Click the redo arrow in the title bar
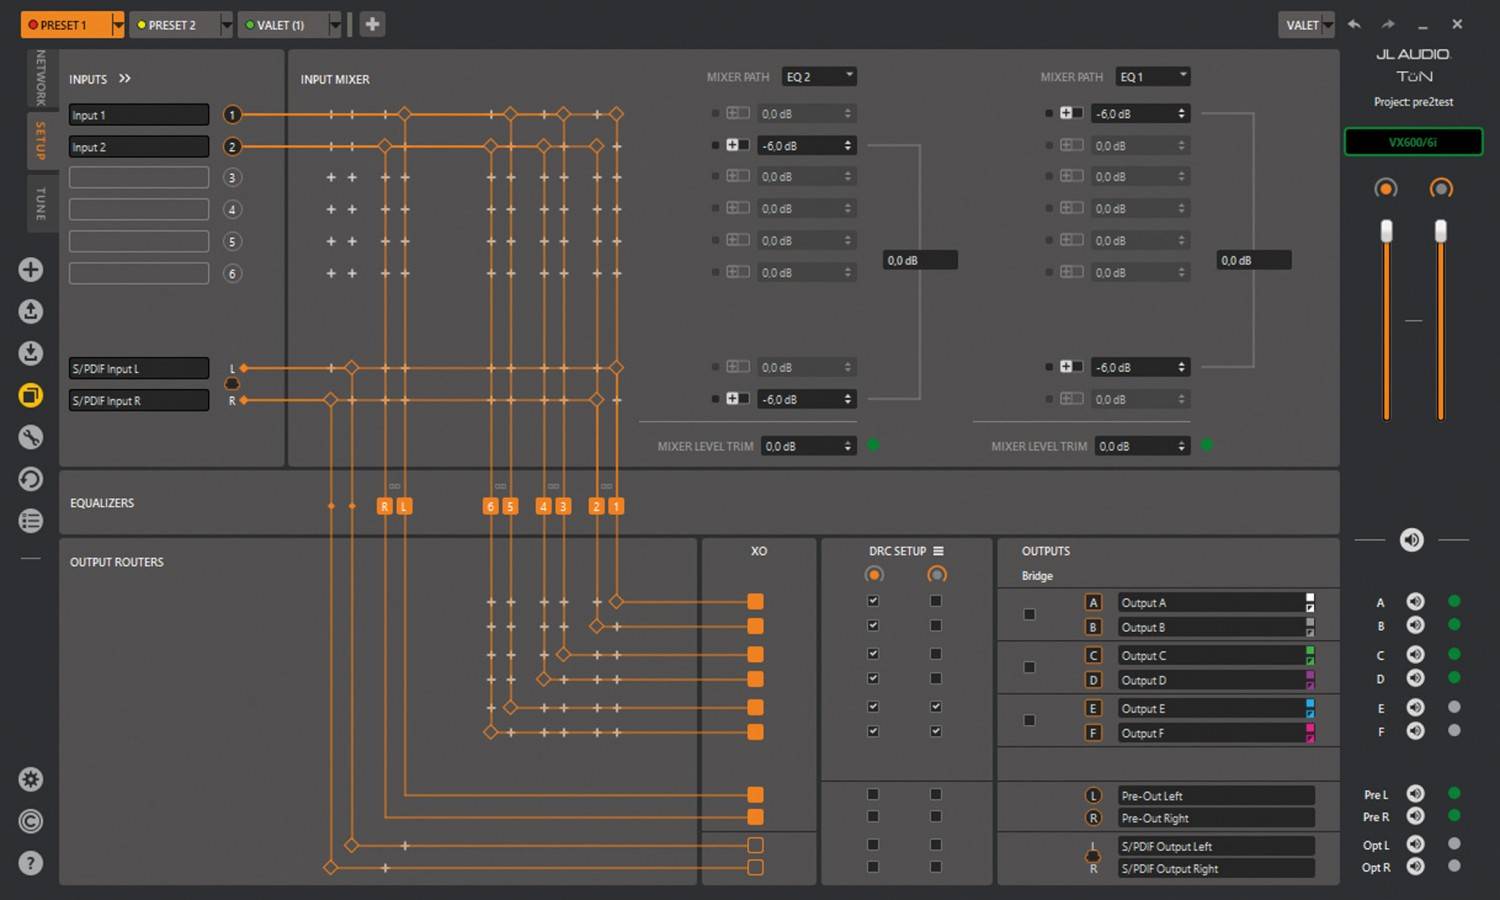 click(1388, 24)
